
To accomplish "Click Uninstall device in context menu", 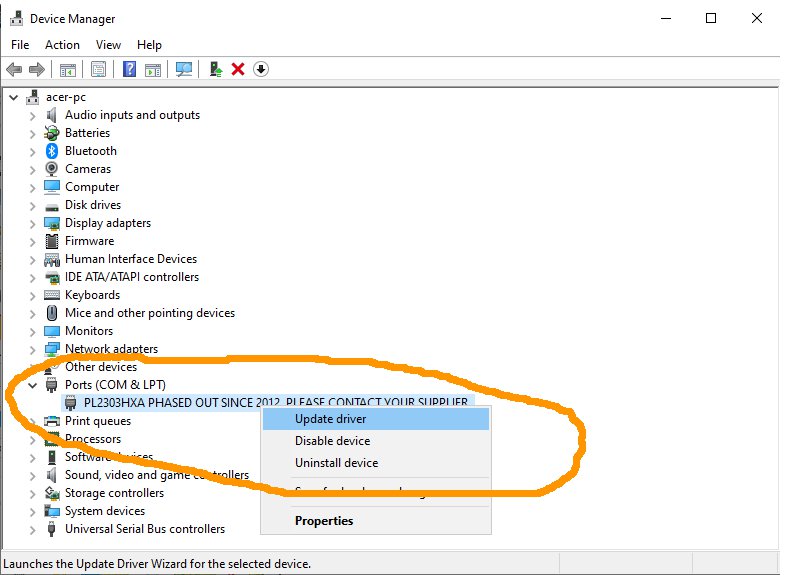I will coord(336,463).
